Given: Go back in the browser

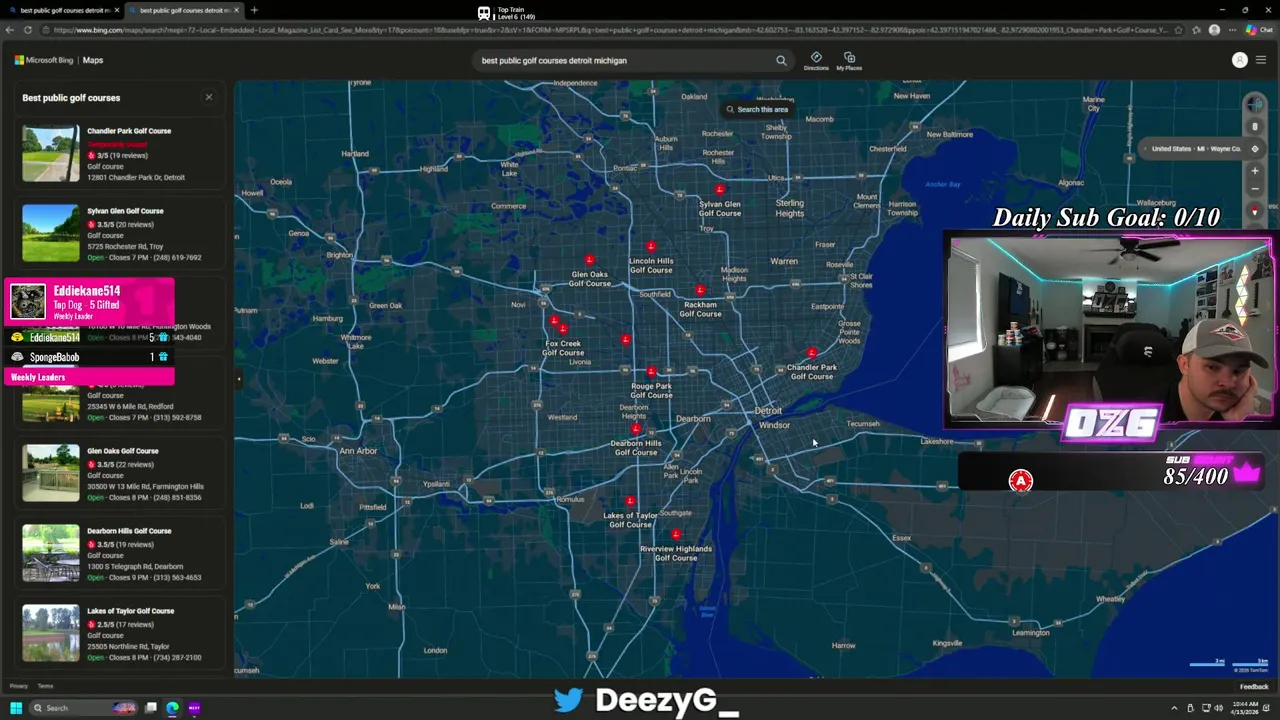Looking at the screenshot, I should click(10, 30).
